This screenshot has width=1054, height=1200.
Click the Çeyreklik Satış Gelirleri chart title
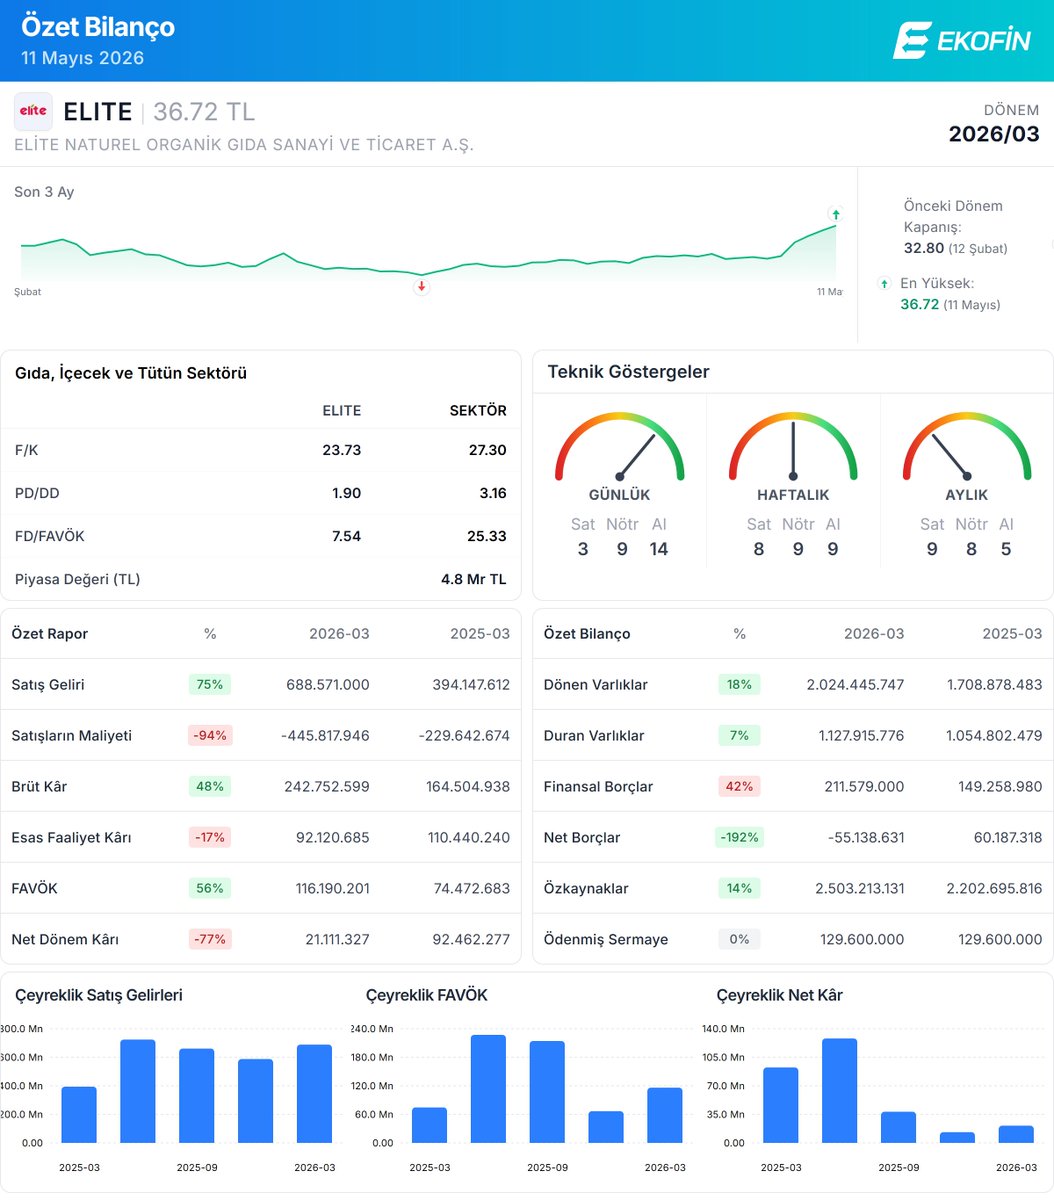[x=99, y=995]
